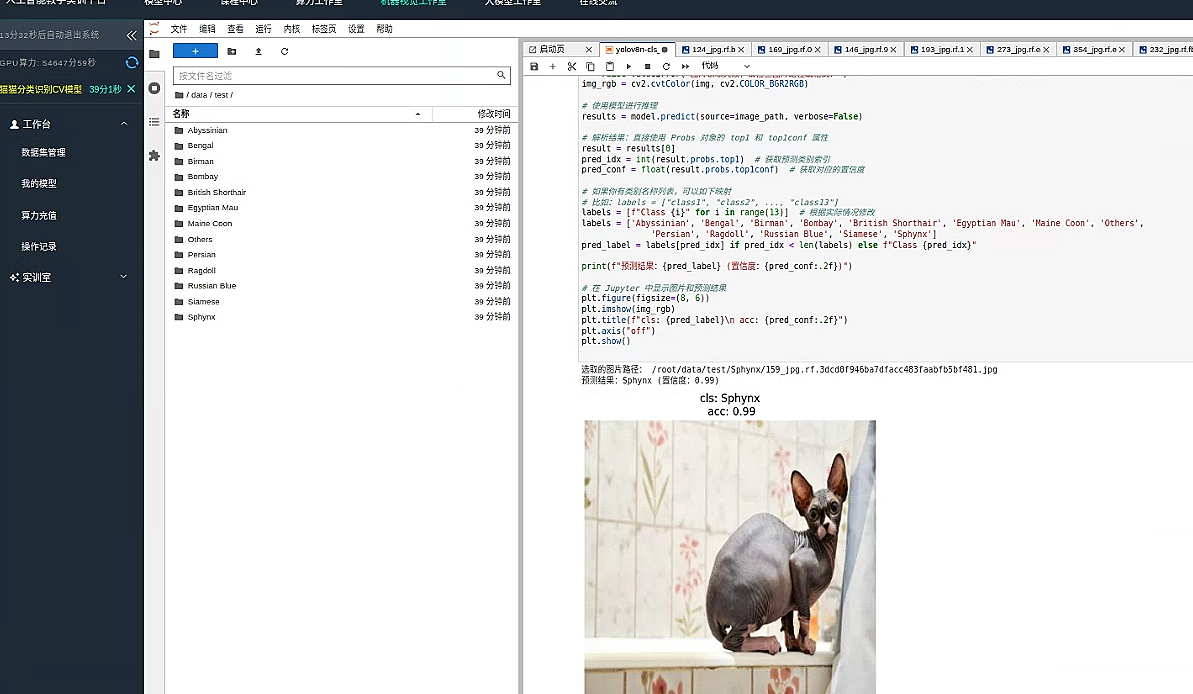Collapse the 工作台 section
1193x694 pixels.
tap(124, 124)
